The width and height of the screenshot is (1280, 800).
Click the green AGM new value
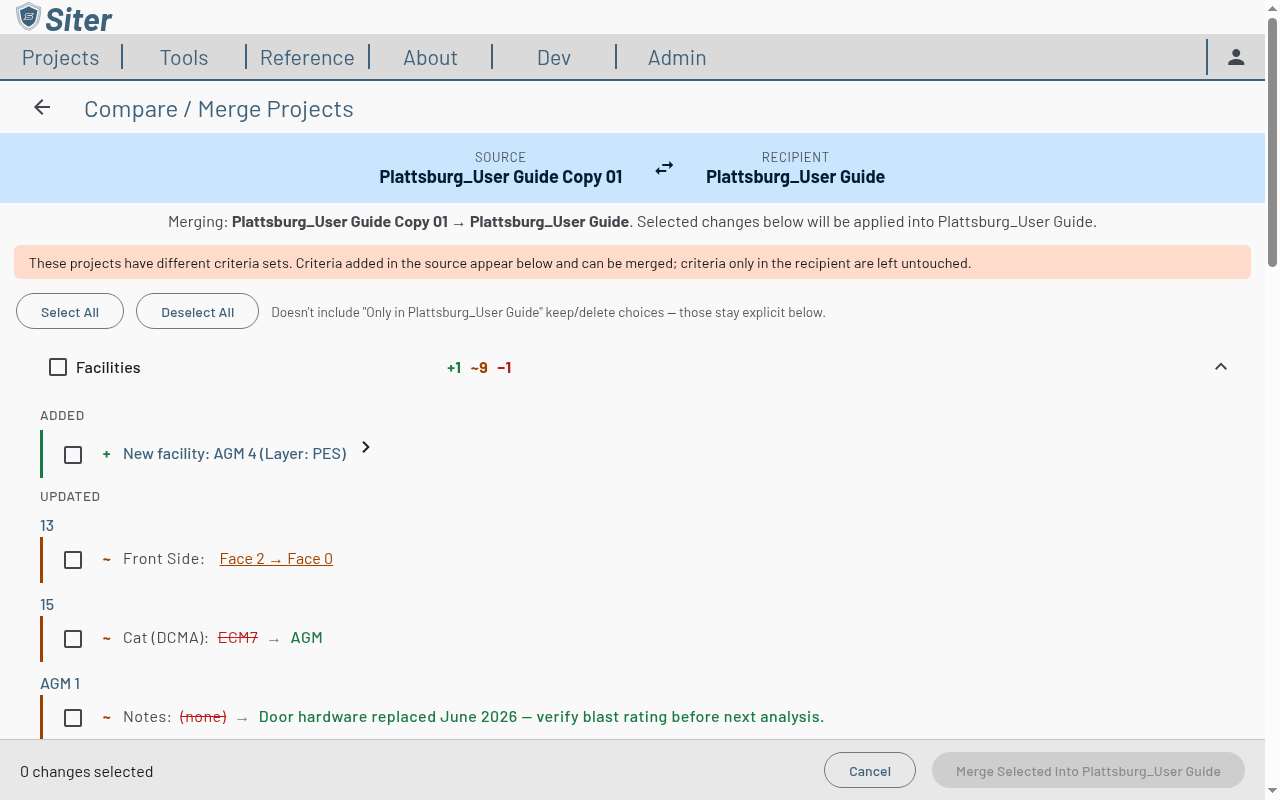coord(307,638)
